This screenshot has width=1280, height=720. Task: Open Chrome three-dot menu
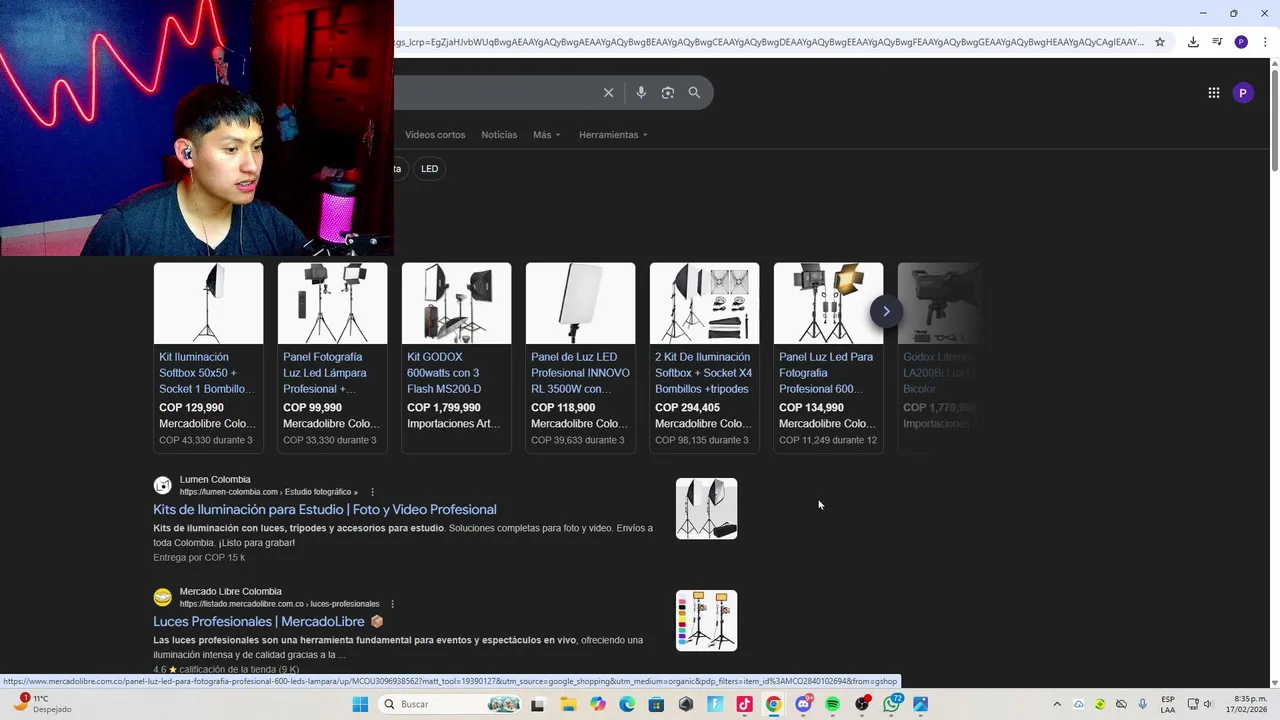(1265, 42)
